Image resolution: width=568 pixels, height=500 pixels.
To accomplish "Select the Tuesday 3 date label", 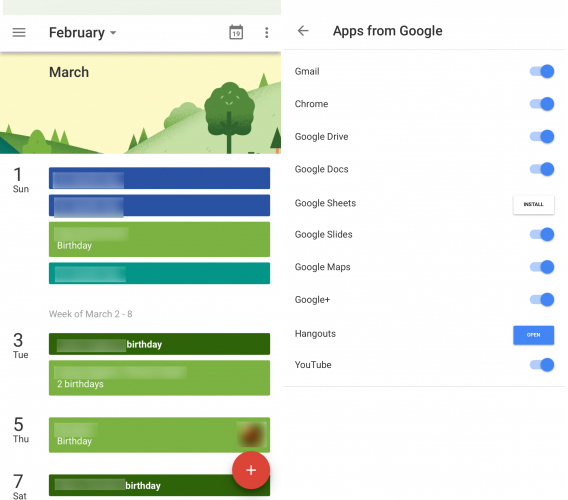I will [20, 346].
